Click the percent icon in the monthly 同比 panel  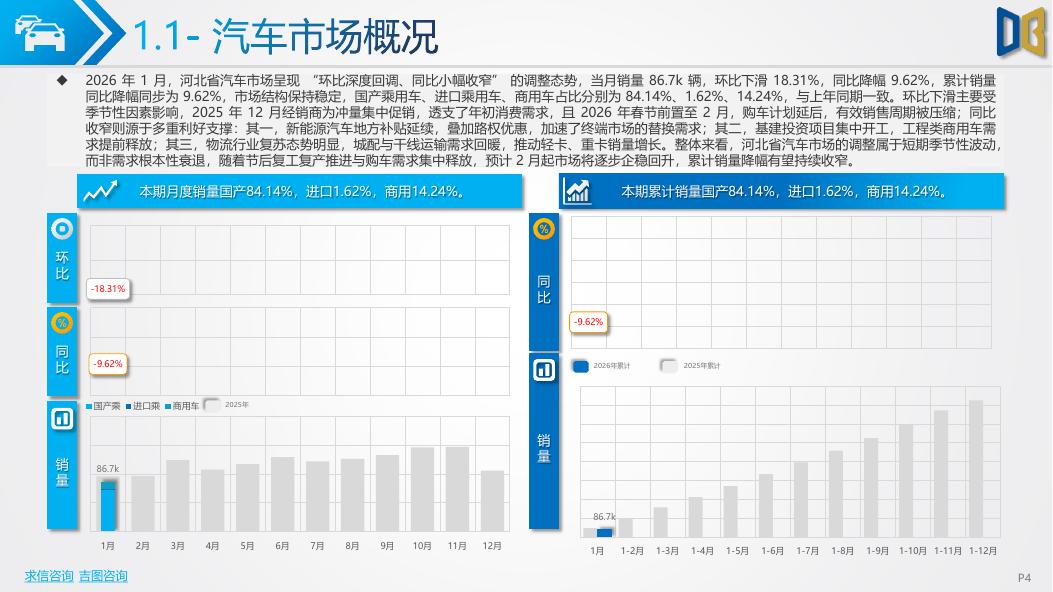(x=62, y=322)
